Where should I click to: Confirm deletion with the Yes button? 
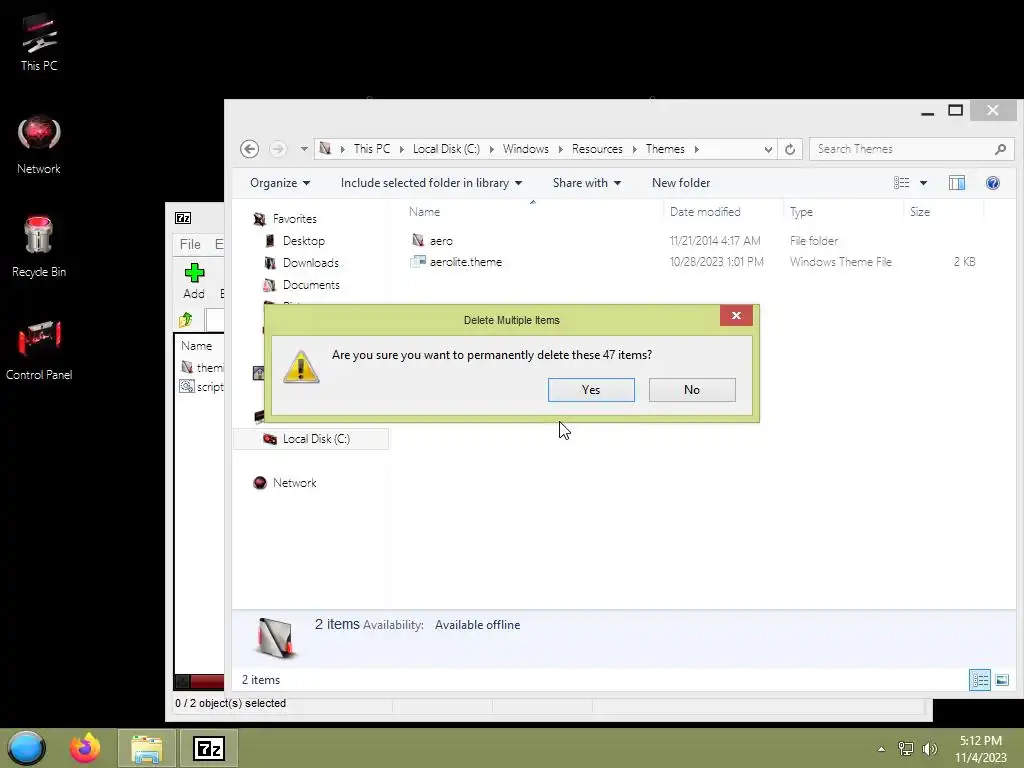click(x=591, y=390)
